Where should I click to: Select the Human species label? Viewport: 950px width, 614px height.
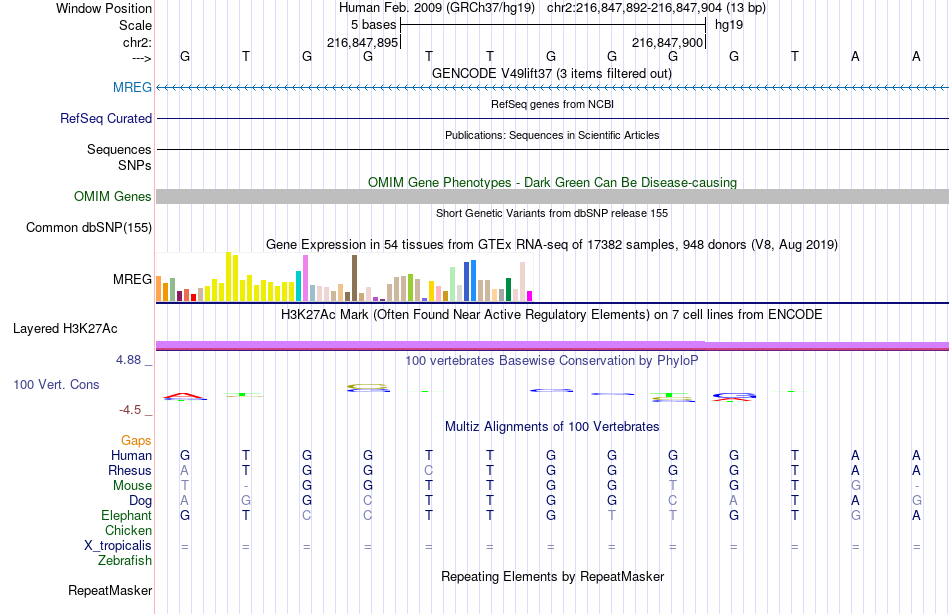(x=131, y=455)
